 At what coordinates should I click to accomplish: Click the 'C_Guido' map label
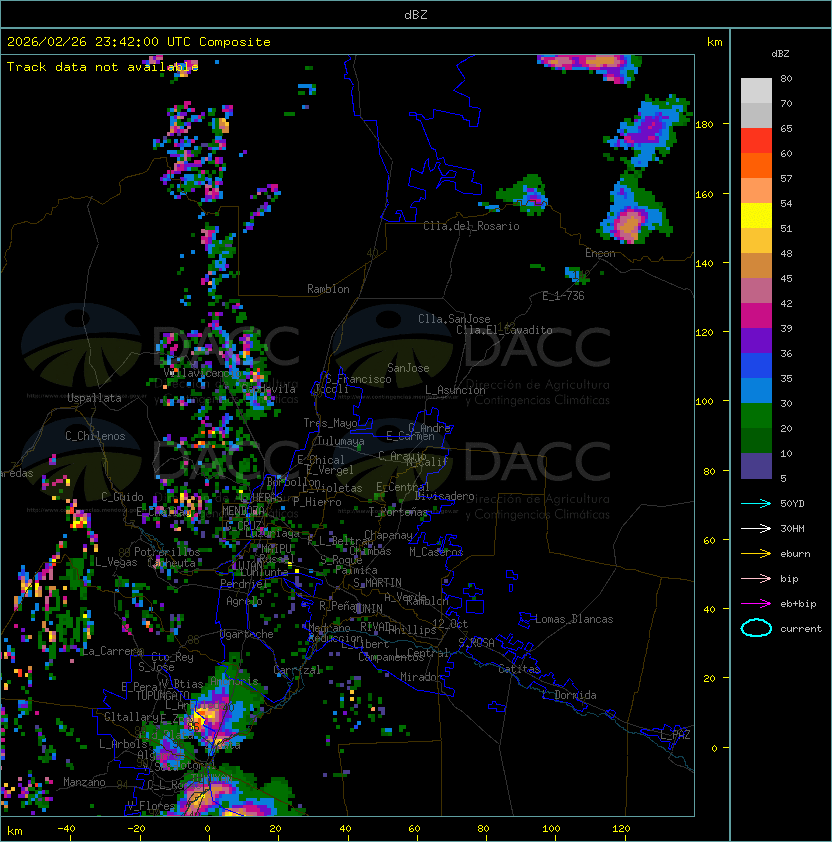[x=122, y=497]
